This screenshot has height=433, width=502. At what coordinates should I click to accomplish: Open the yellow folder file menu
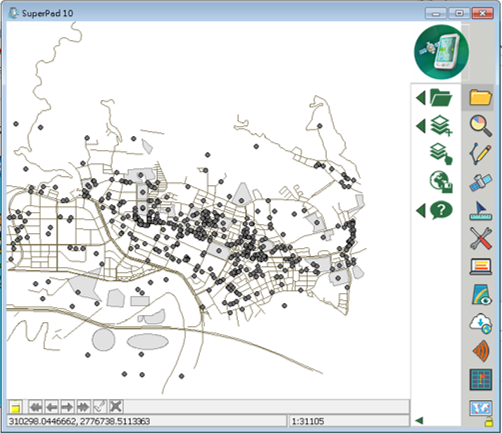click(480, 98)
